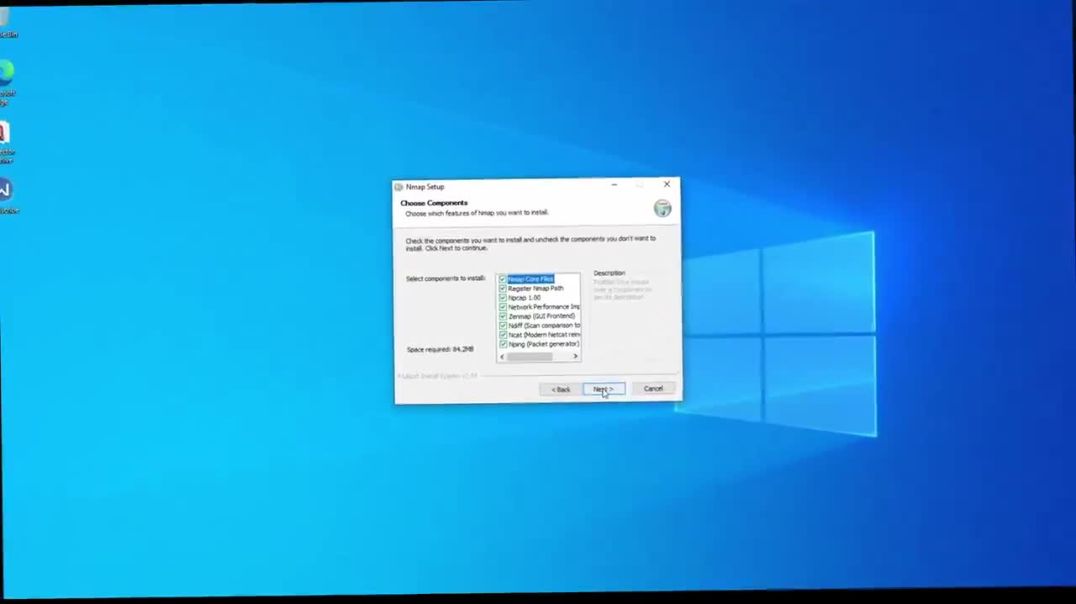The image size is (1076, 604).
Task: Click the horizontal scrollbar thumb in component list
Action: coord(530,356)
